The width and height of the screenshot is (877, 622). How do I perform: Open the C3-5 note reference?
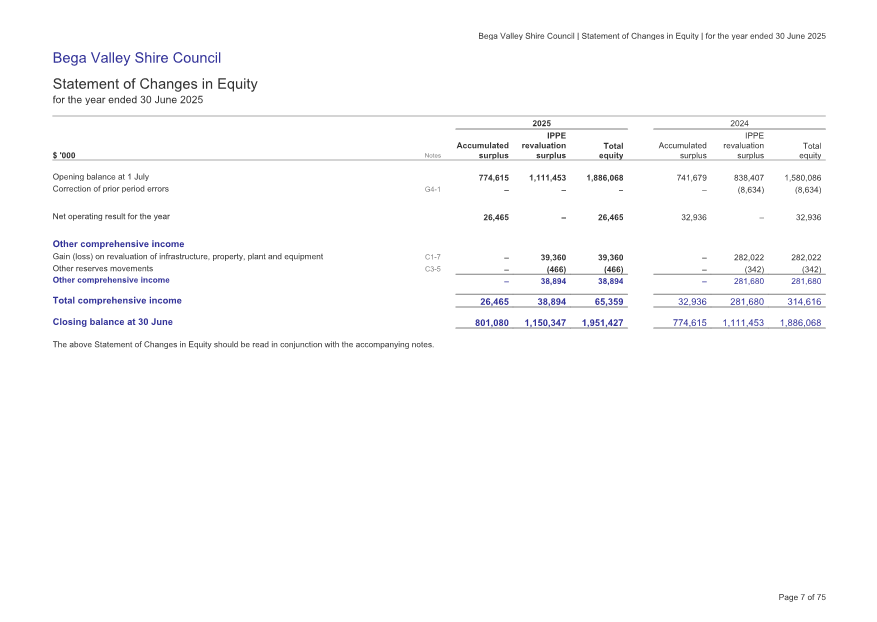tap(433, 269)
